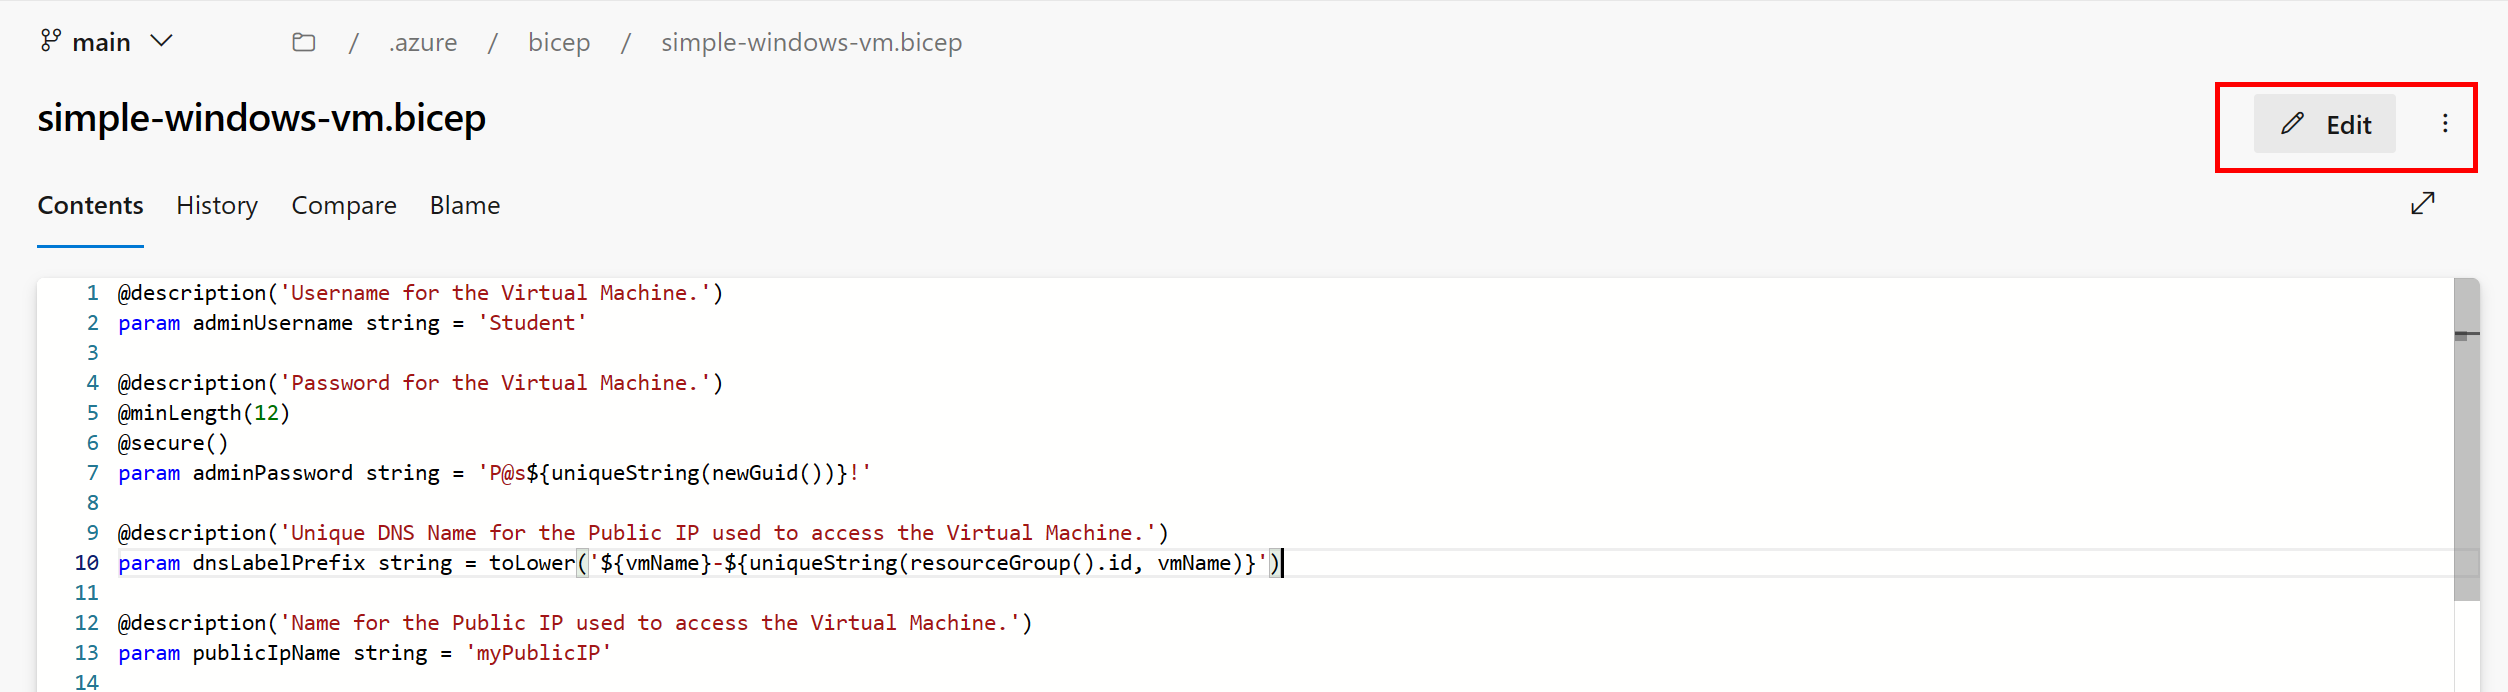This screenshot has width=2508, height=692.
Task: Navigate to the bicep folder breadcrumb
Action: click(x=559, y=42)
